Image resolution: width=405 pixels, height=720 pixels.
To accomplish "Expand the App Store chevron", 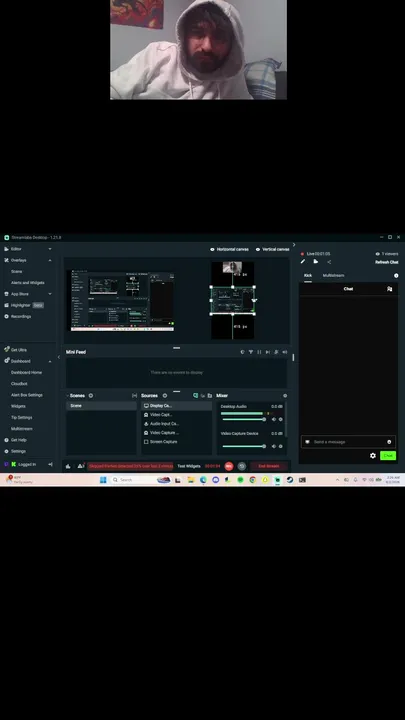I will click(50, 294).
